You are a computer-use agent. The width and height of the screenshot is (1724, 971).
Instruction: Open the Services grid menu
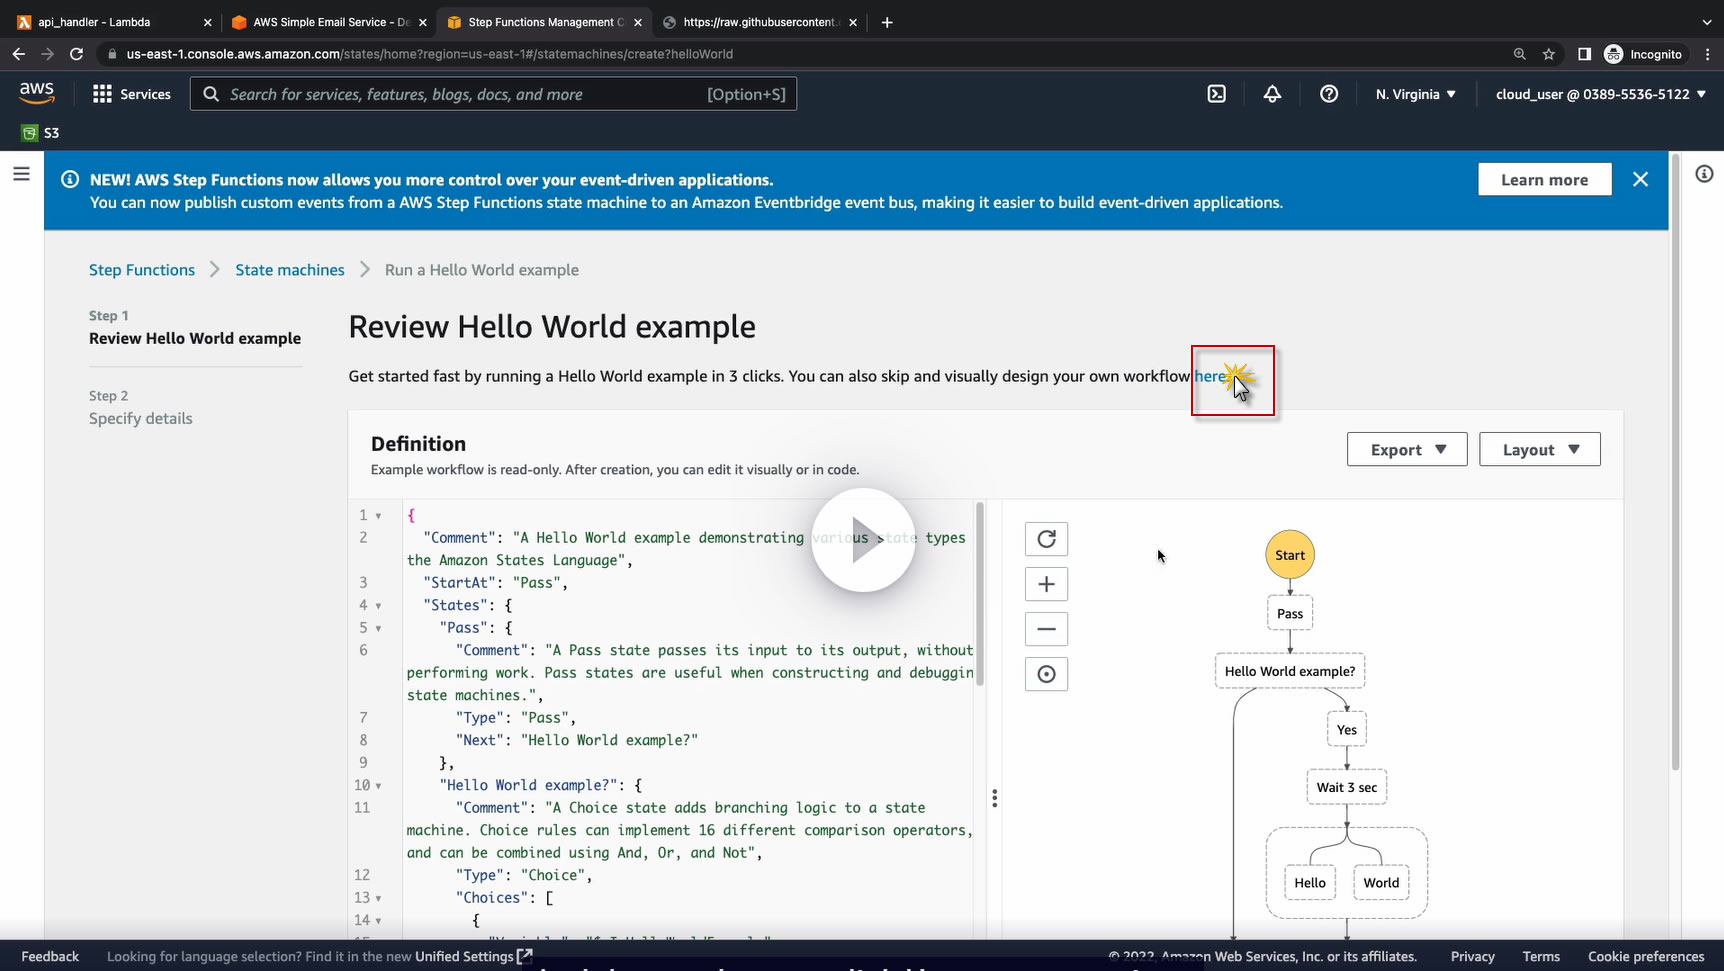pos(131,94)
